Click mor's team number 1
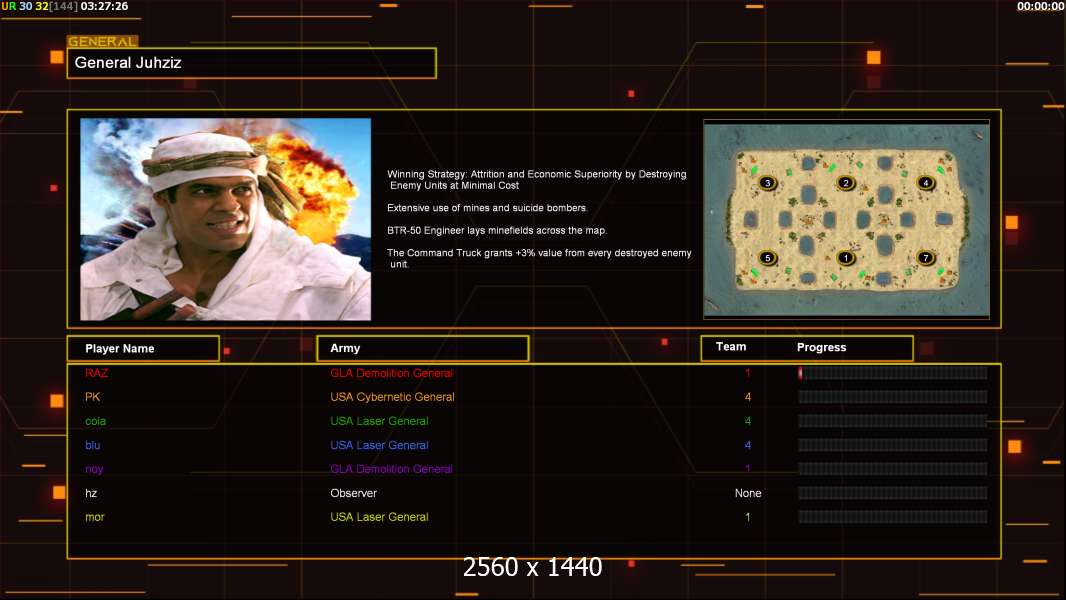The width and height of the screenshot is (1066, 600). 748,517
